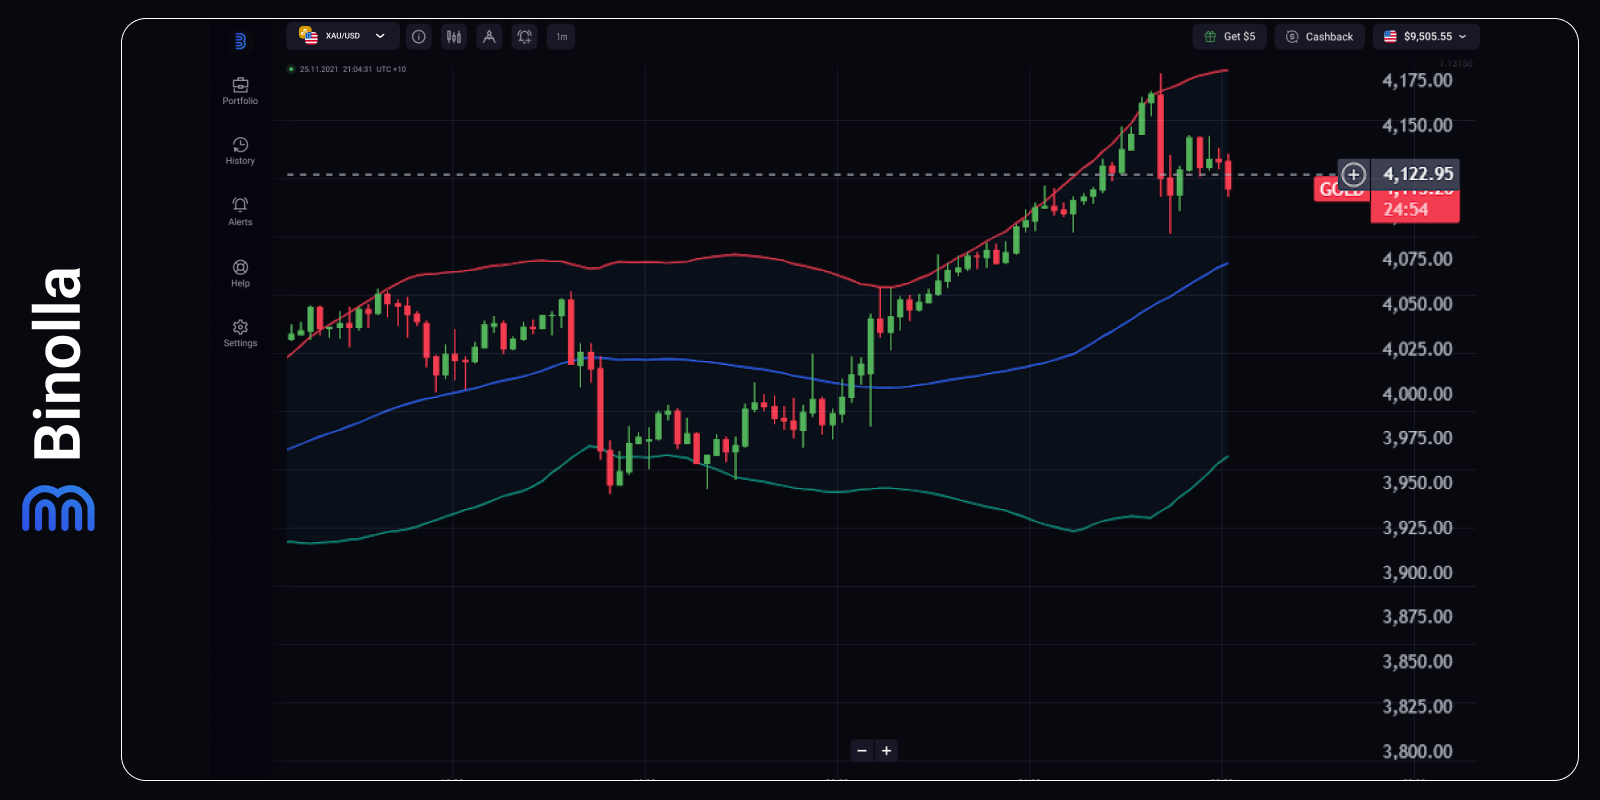Open trade History from the sidebar
The image size is (1600, 800).
point(240,151)
